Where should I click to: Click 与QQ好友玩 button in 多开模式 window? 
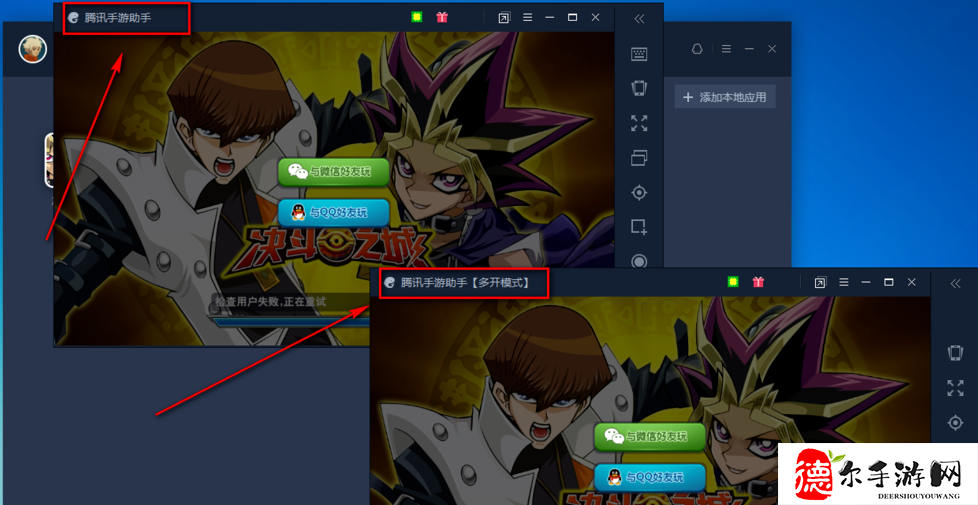[x=650, y=478]
